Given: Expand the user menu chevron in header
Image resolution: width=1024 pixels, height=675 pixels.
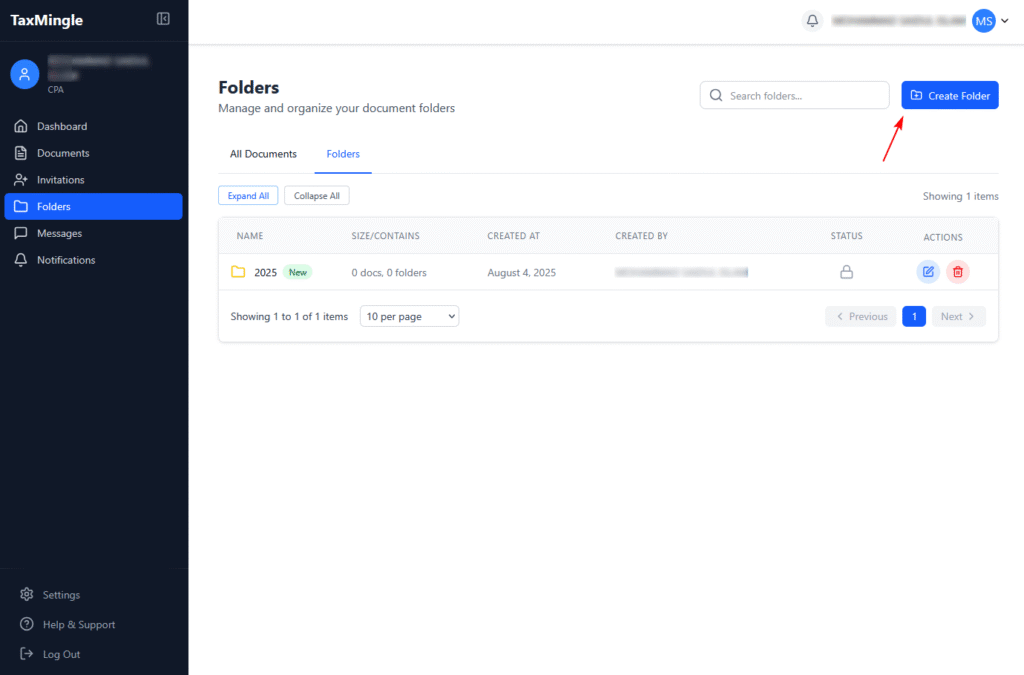Looking at the screenshot, I should pos(1004,21).
